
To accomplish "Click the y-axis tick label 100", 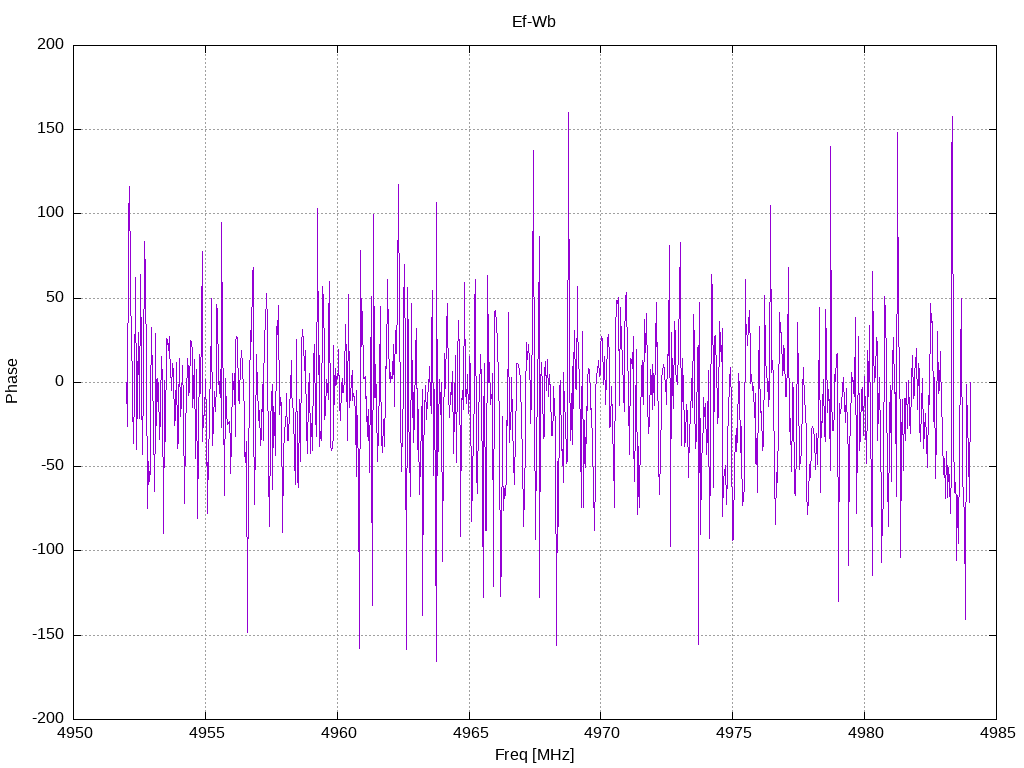I will point(51,213).
